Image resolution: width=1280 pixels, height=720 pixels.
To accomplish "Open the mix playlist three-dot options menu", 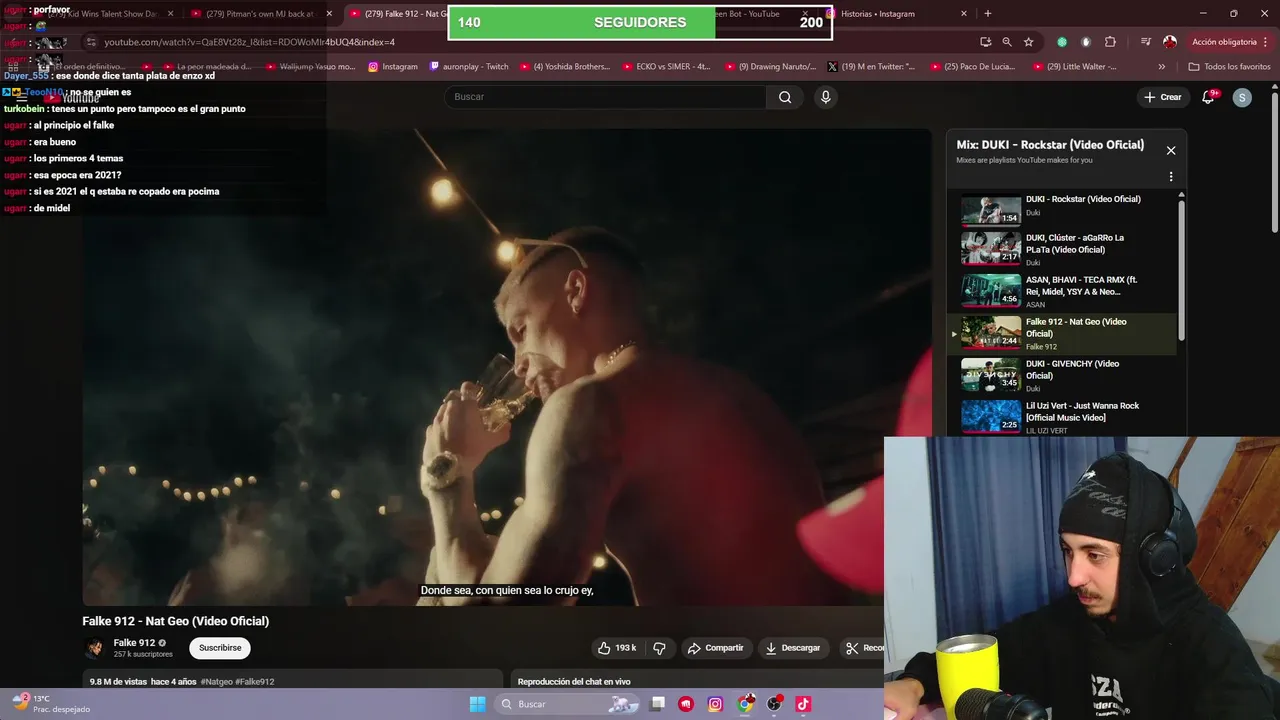I will coord(1171,177).
